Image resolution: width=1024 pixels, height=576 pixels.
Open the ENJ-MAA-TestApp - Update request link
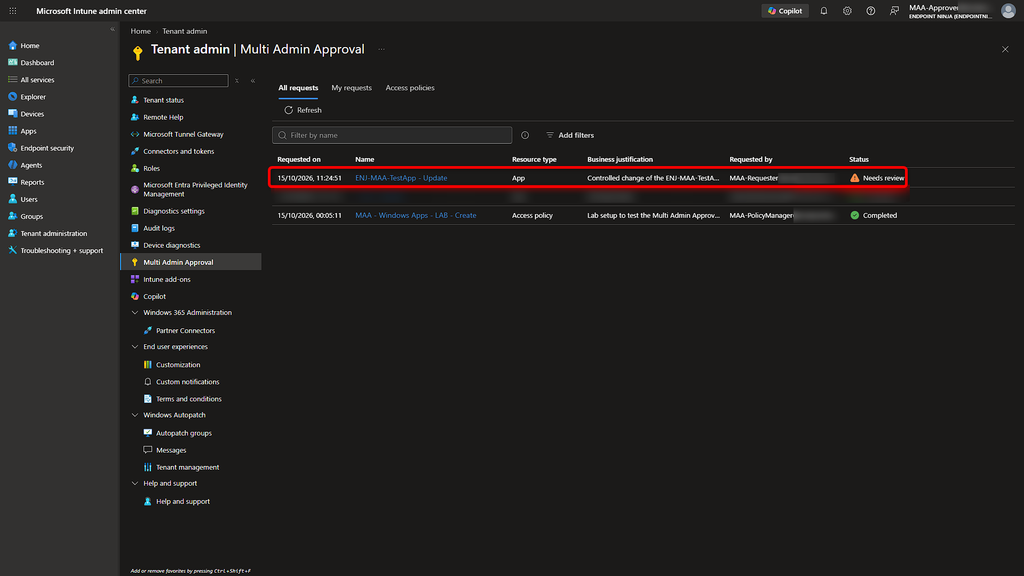pyautogui.click(x=401, y=178)
